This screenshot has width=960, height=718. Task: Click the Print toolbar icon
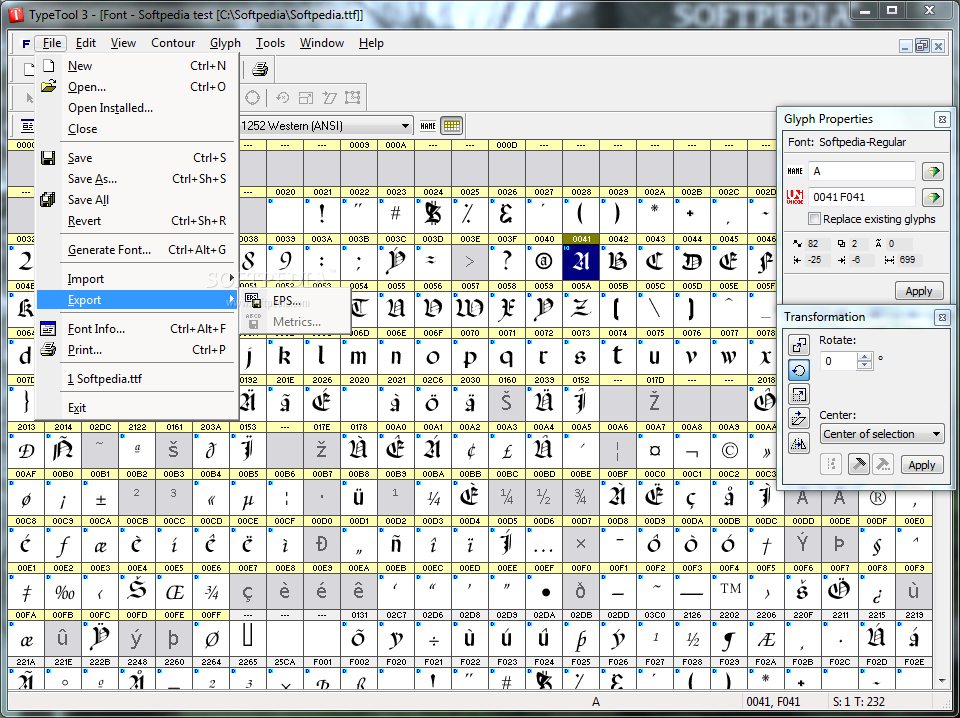click(x=260, y=69)
